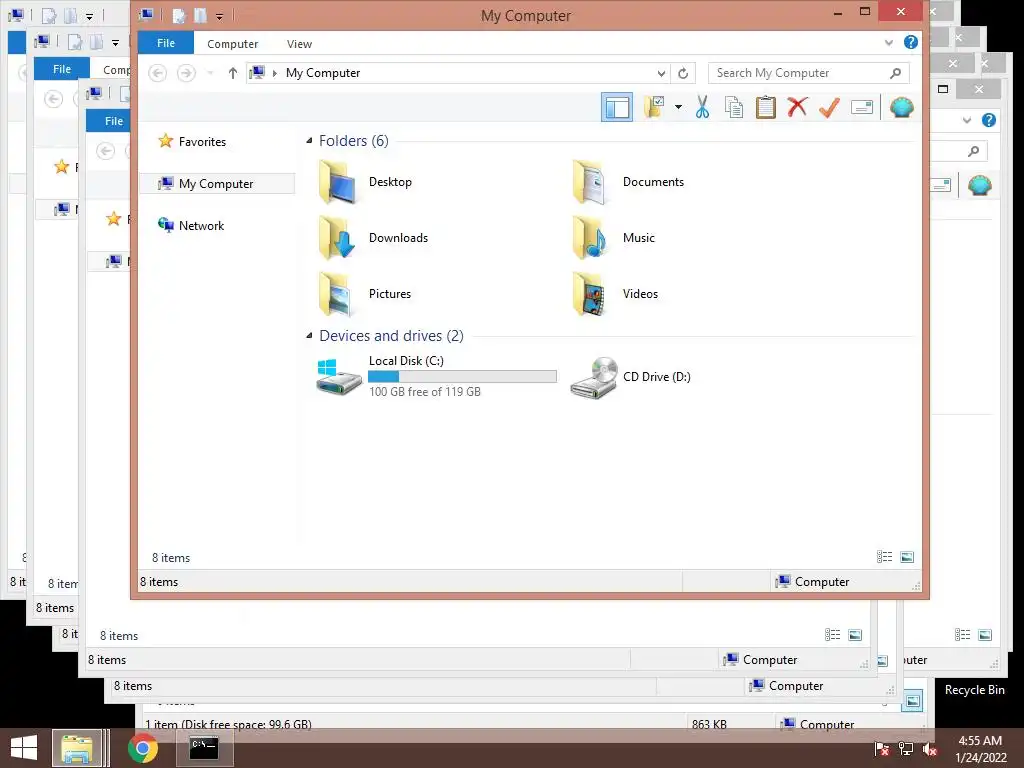Click Local Disk C: usage bar
1024x768 pixels.
(462, 376)
